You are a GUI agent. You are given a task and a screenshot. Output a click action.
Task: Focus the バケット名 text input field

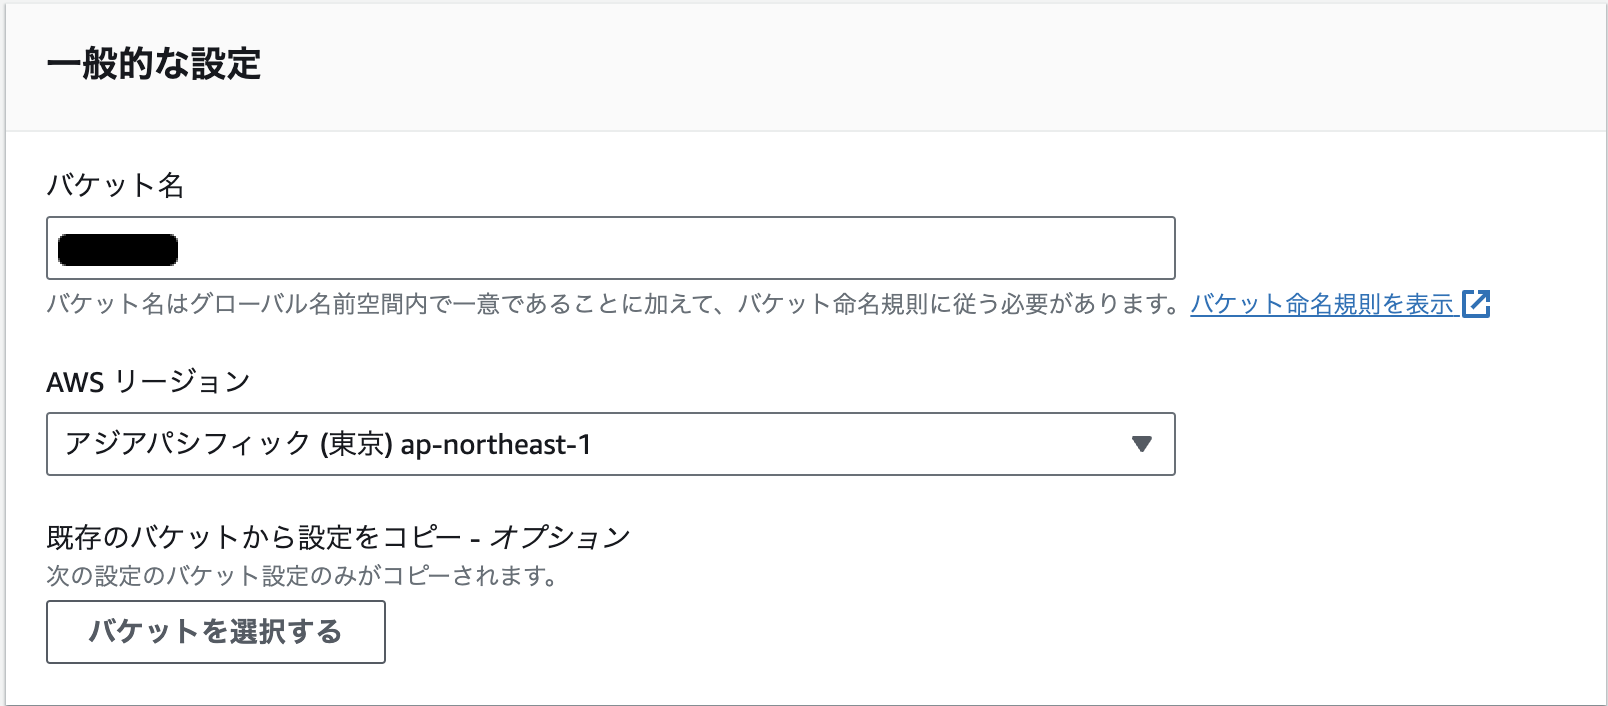click(610, 248)
